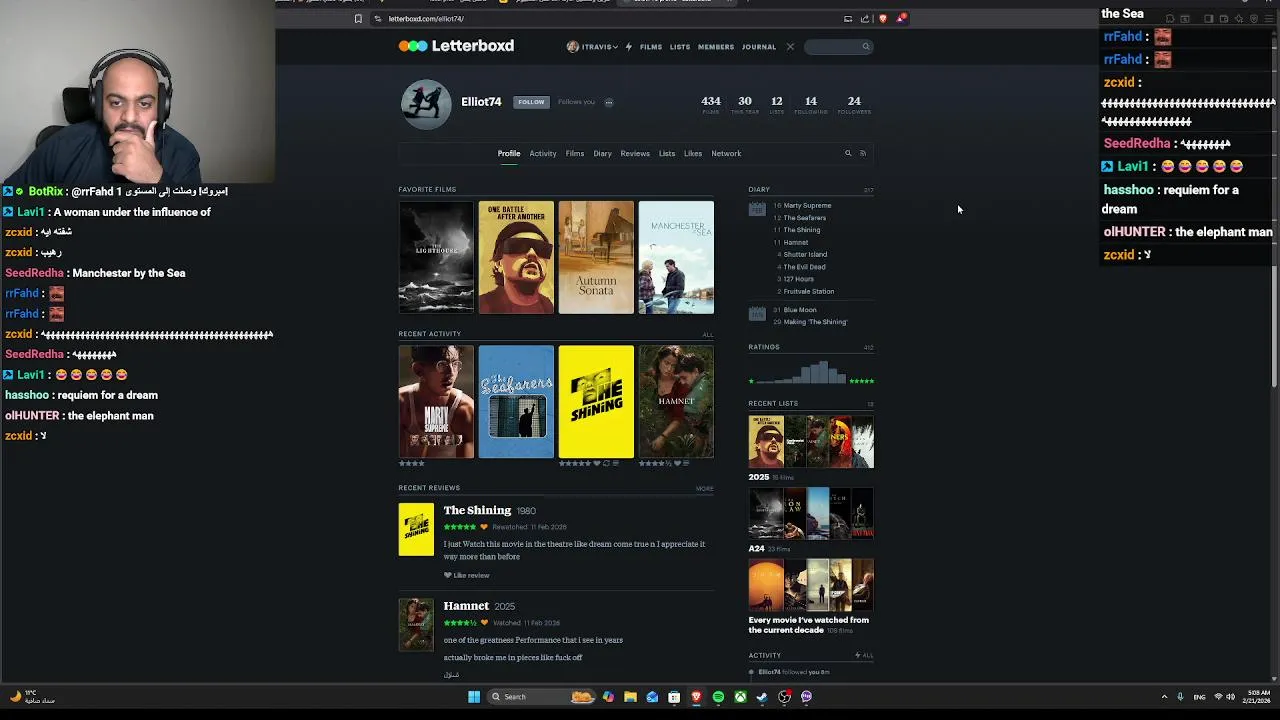Click the profile search magnifier icon
This screenshot has width=1280, height=720.
(x=848, y=154)
